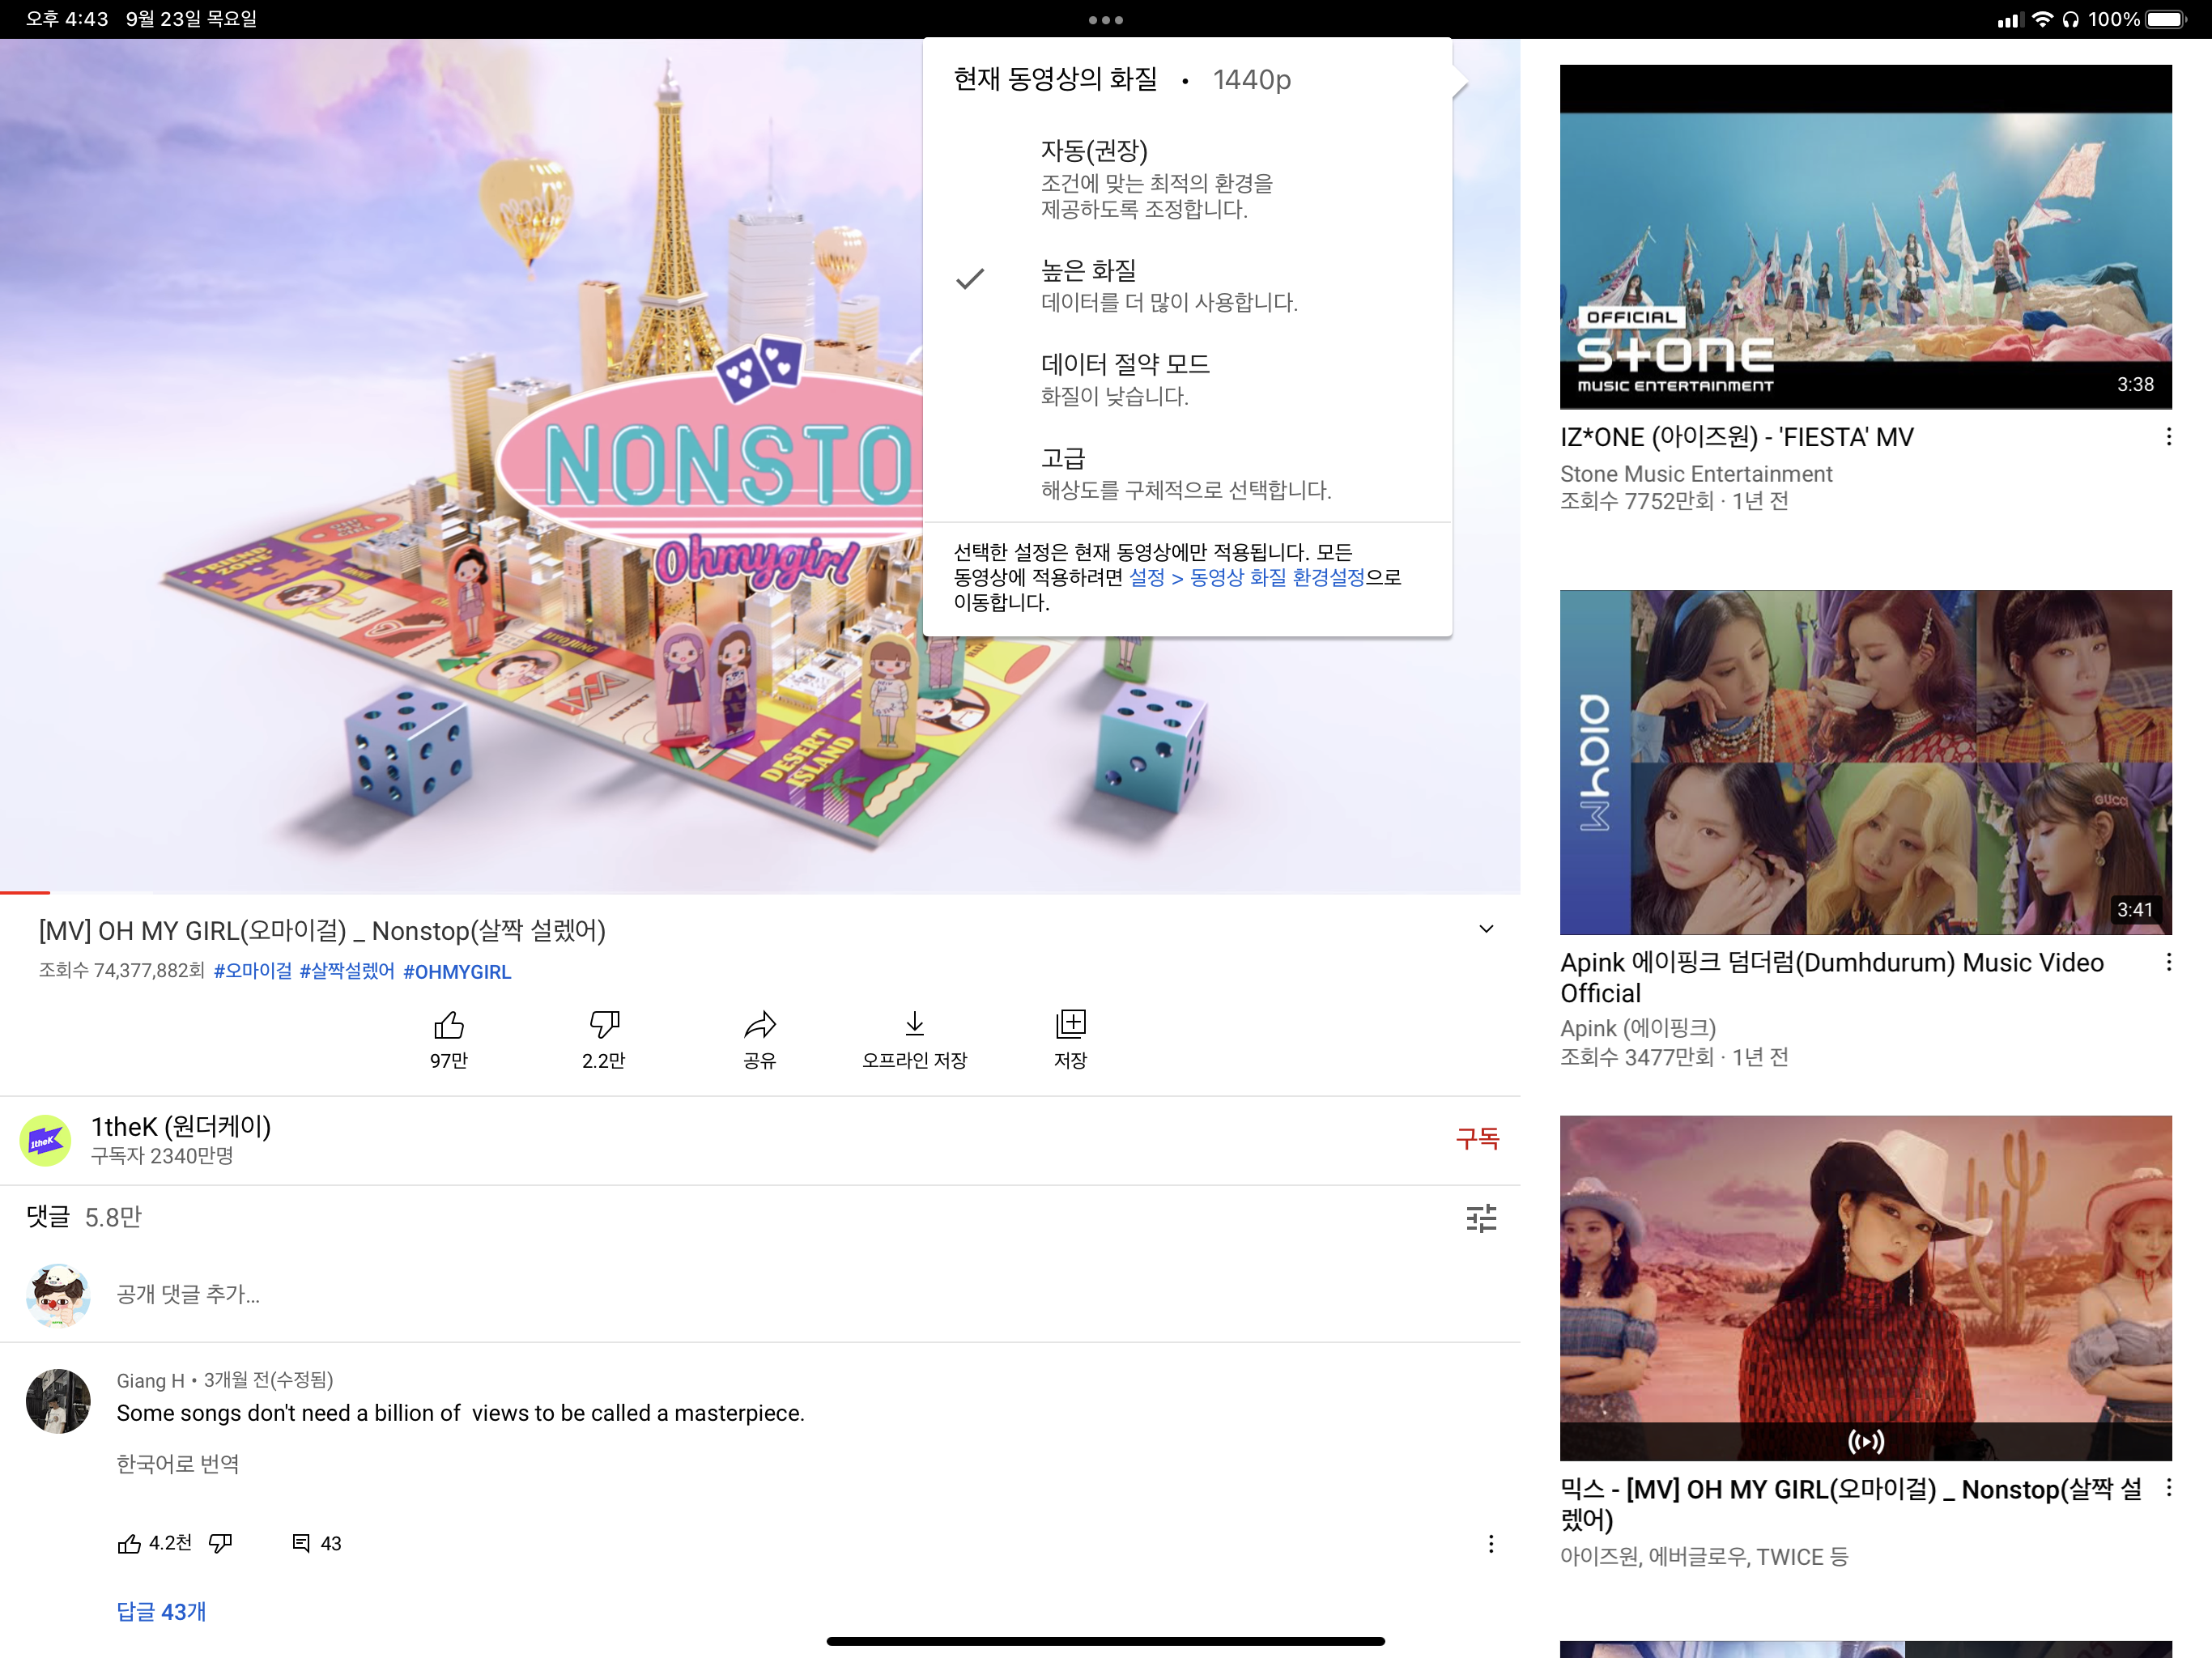This screenshot has width=2212, height=1658.
Task: Like Giang H's comment
Action: click(x=129, y=1543)
